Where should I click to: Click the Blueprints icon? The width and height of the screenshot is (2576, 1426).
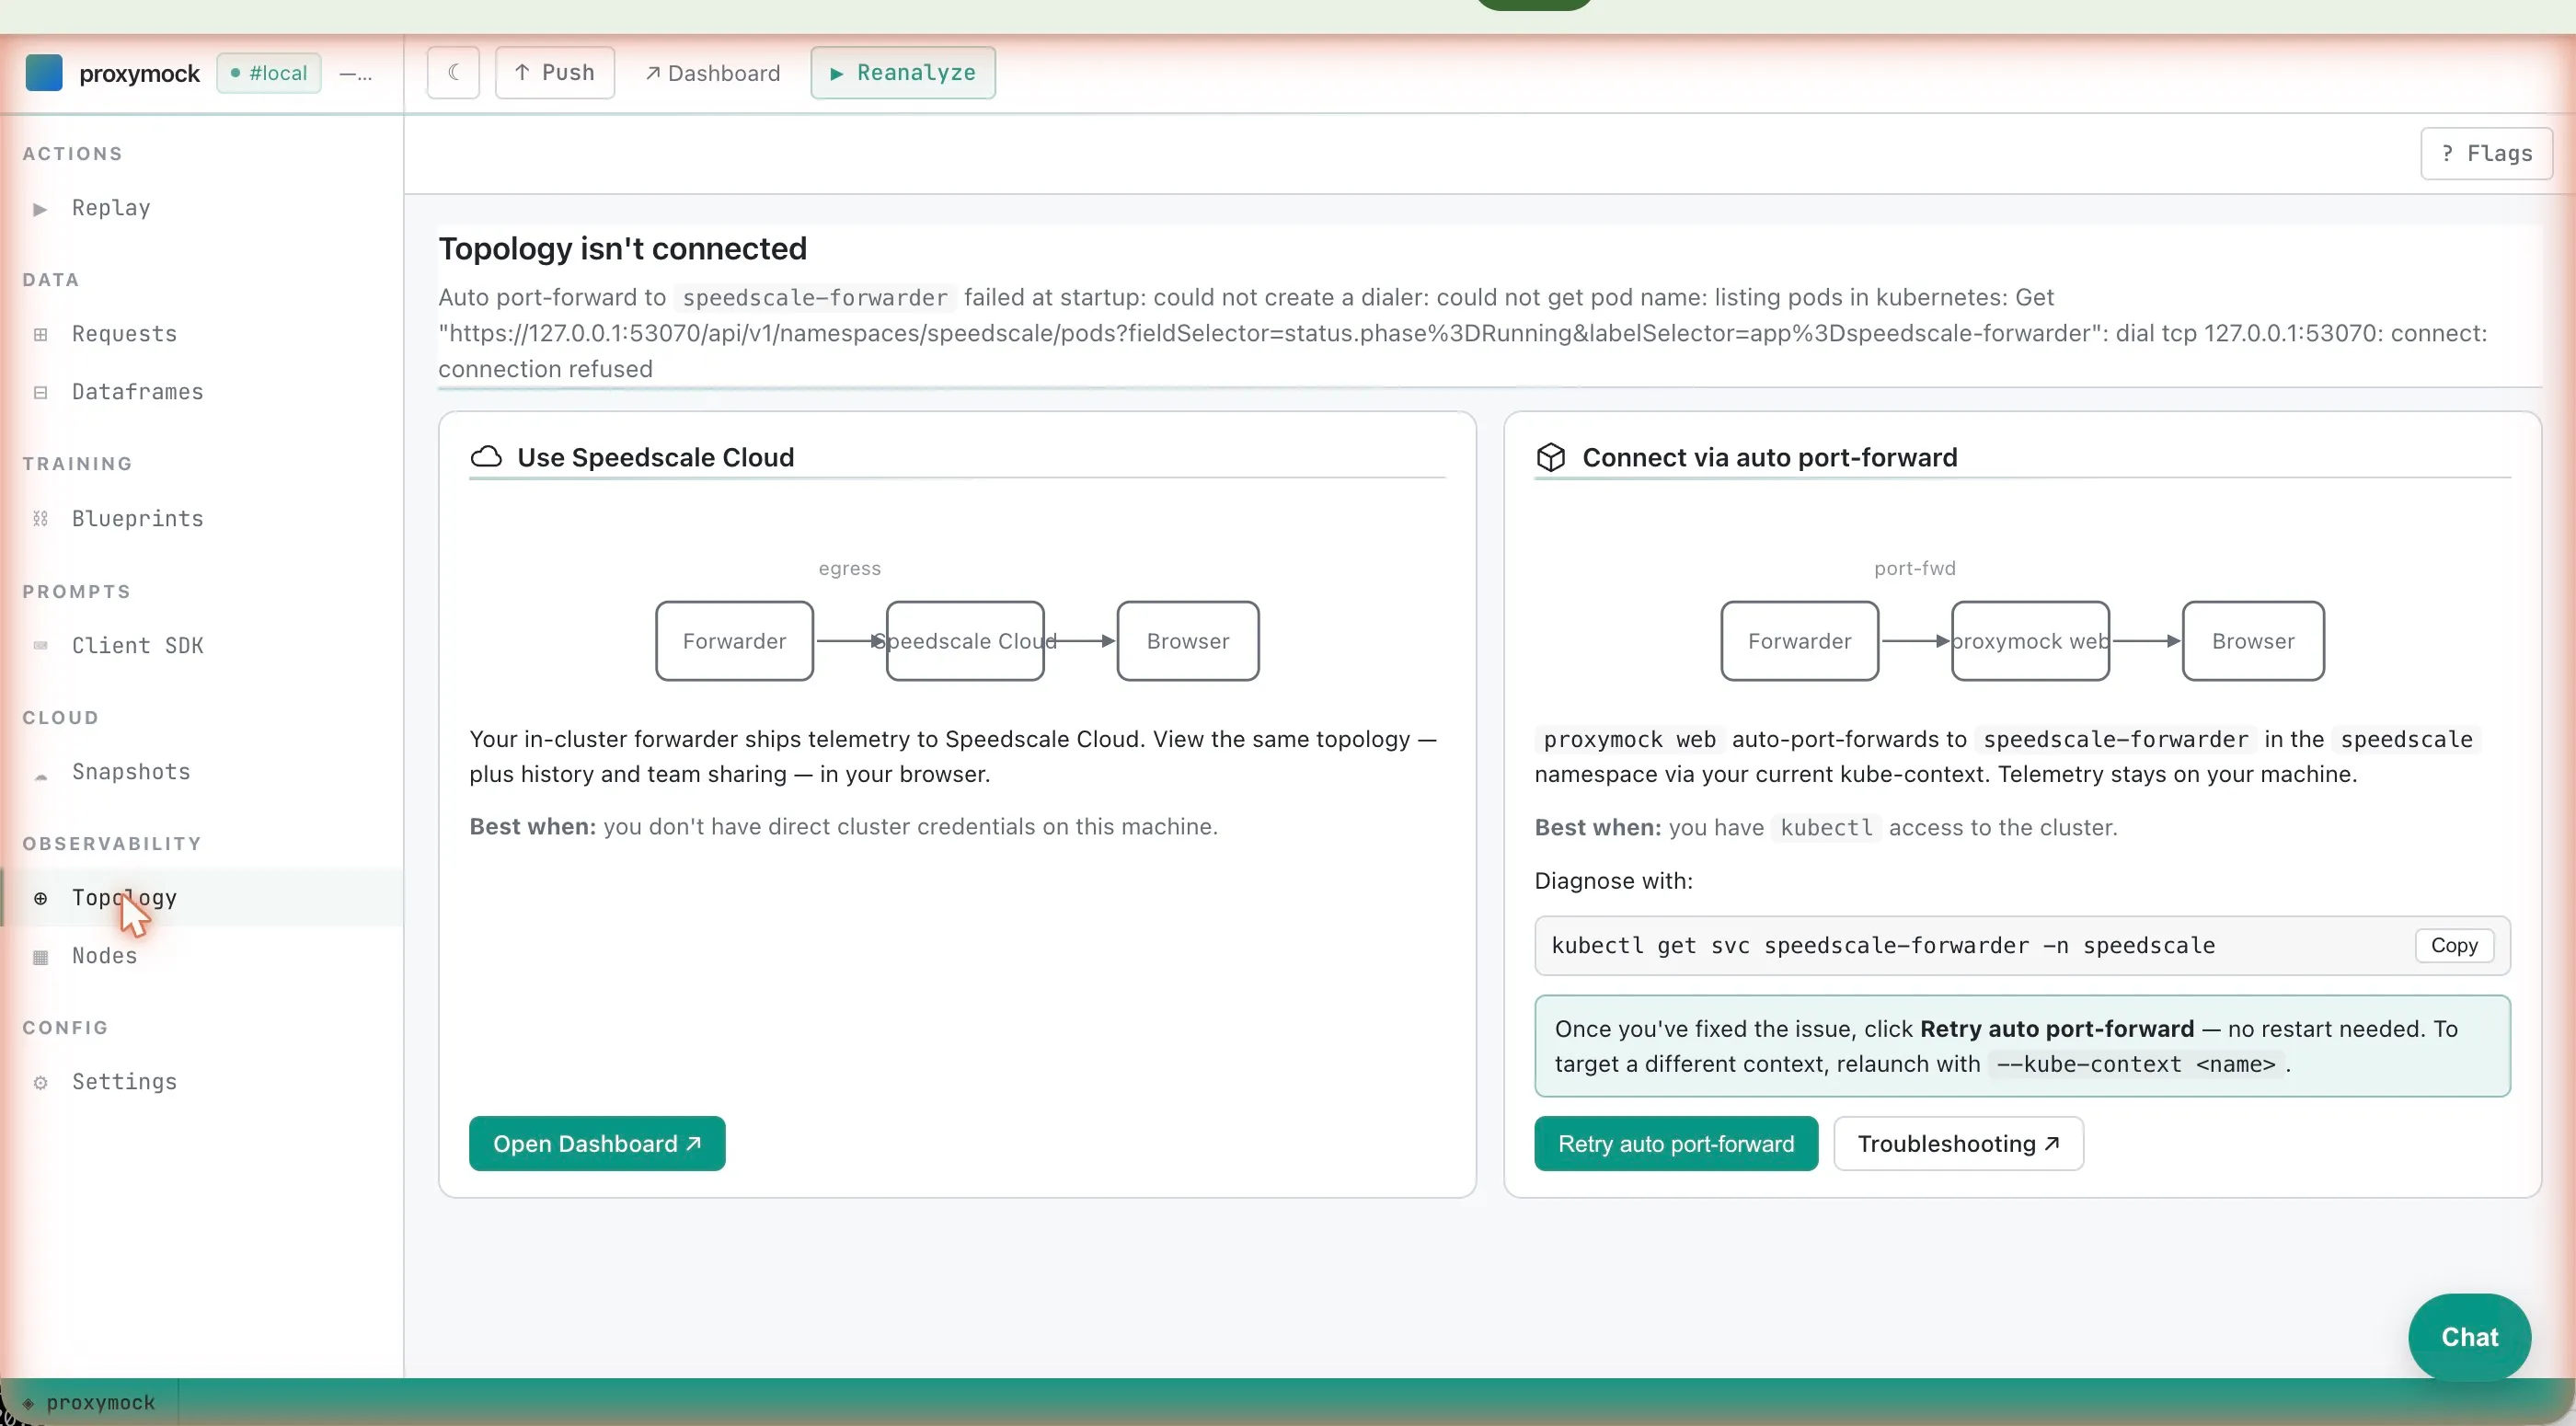pyautogui.click(x=40, y=519)
